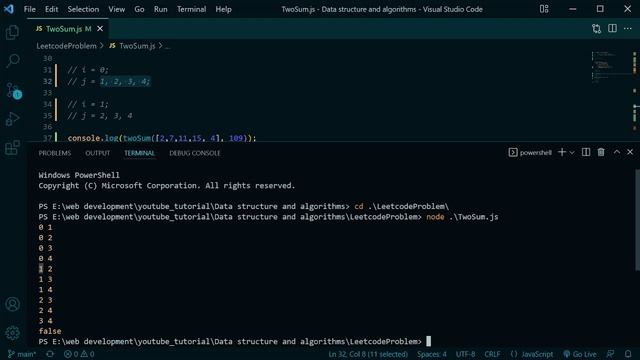Click line number 32 in gutter
Viewport: 640px width, 360px height.
47,81
